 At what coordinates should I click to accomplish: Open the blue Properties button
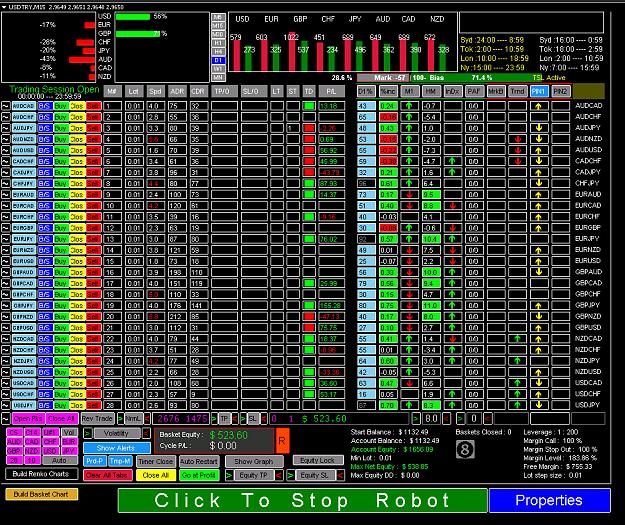pyautogui.click(x=549, y=501)
